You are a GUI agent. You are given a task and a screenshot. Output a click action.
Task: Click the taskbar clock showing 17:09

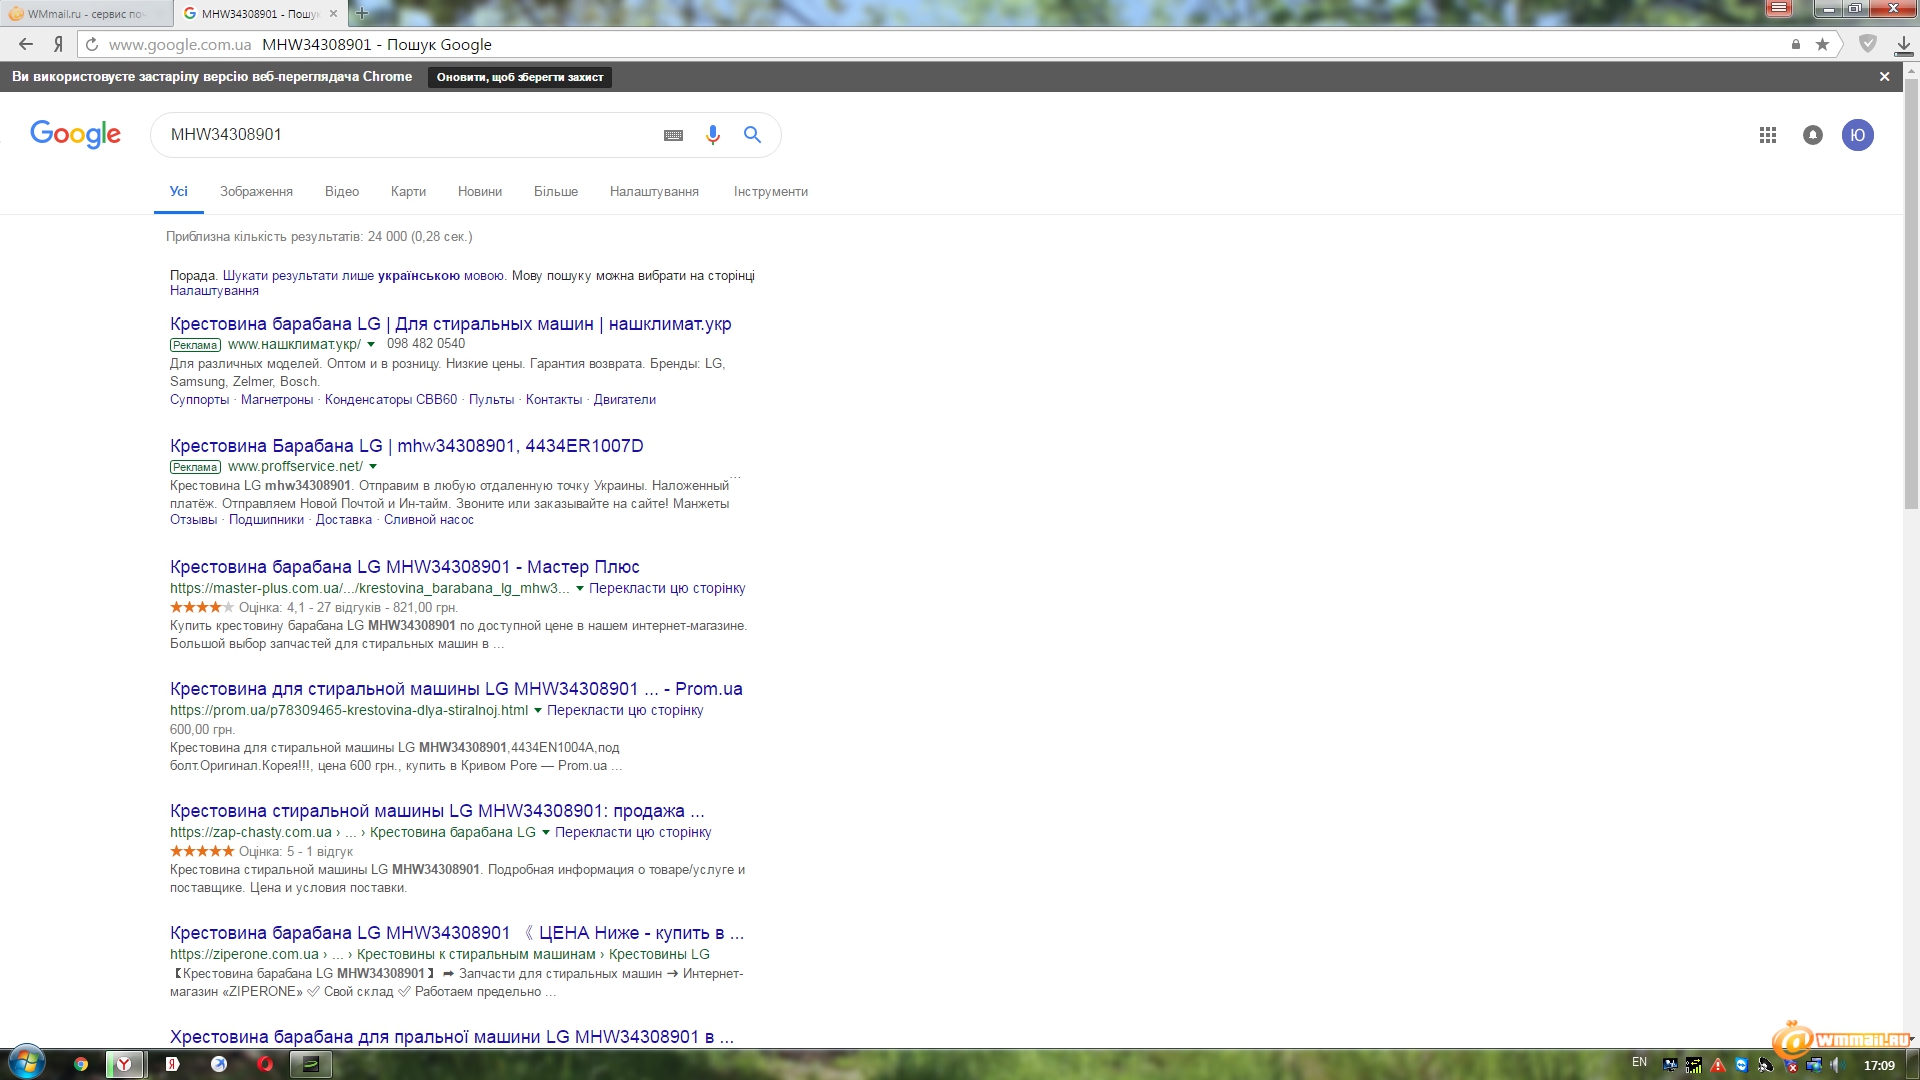tap(1879, 1065)
